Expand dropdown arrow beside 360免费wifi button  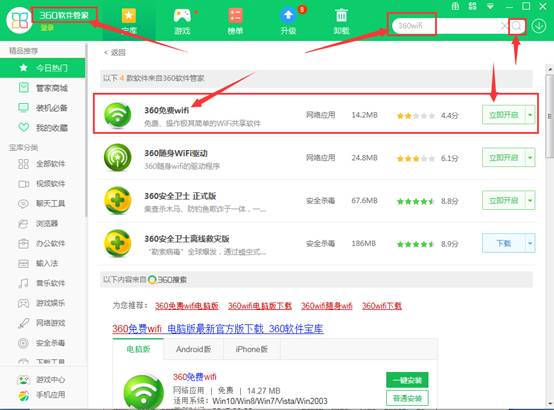tap(530, 115)
